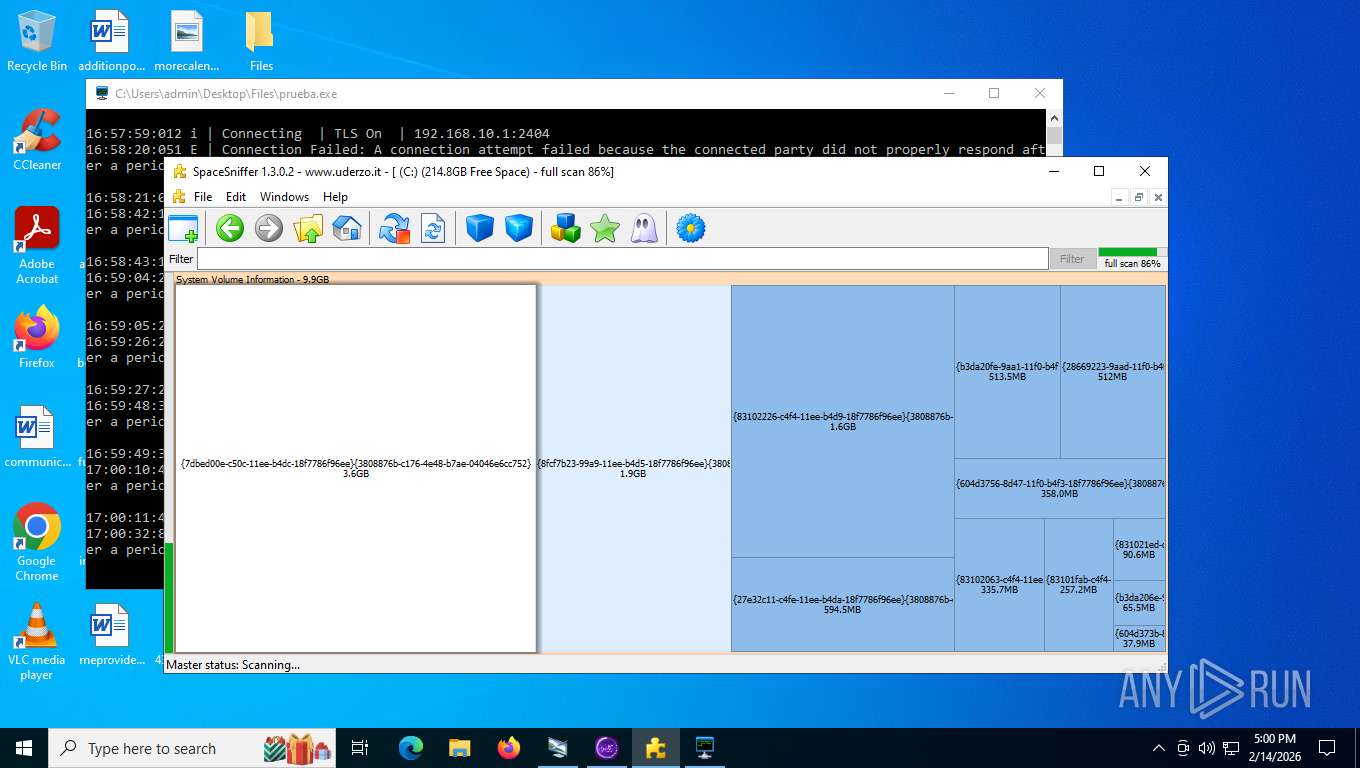Viewport: 1360px width, 768px height.
Task: Click the page refresh zoomed-scan icon
Action: tap(433, 228)
